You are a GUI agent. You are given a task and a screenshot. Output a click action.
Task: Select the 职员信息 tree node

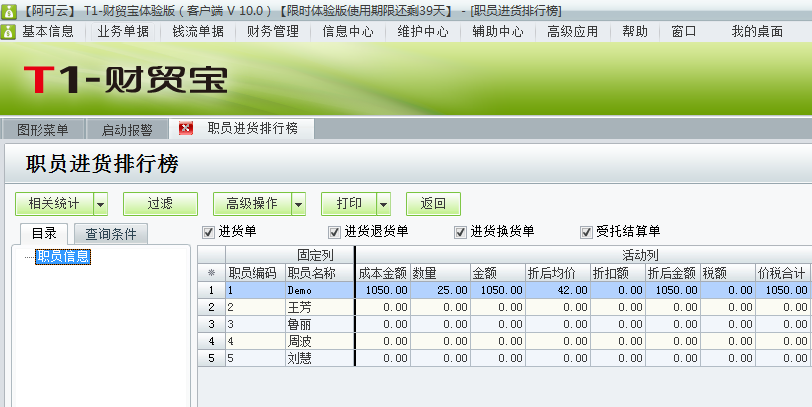point(63,256)
